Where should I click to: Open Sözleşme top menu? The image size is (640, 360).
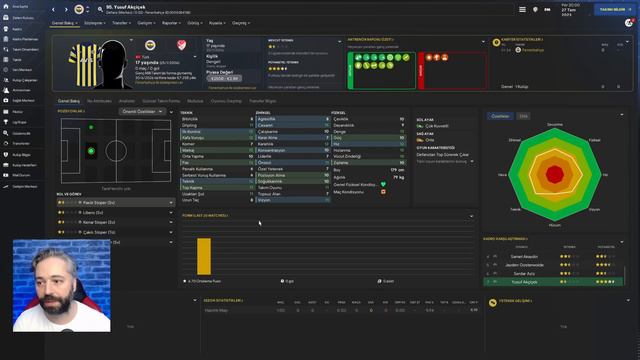[x=95, y=23]
